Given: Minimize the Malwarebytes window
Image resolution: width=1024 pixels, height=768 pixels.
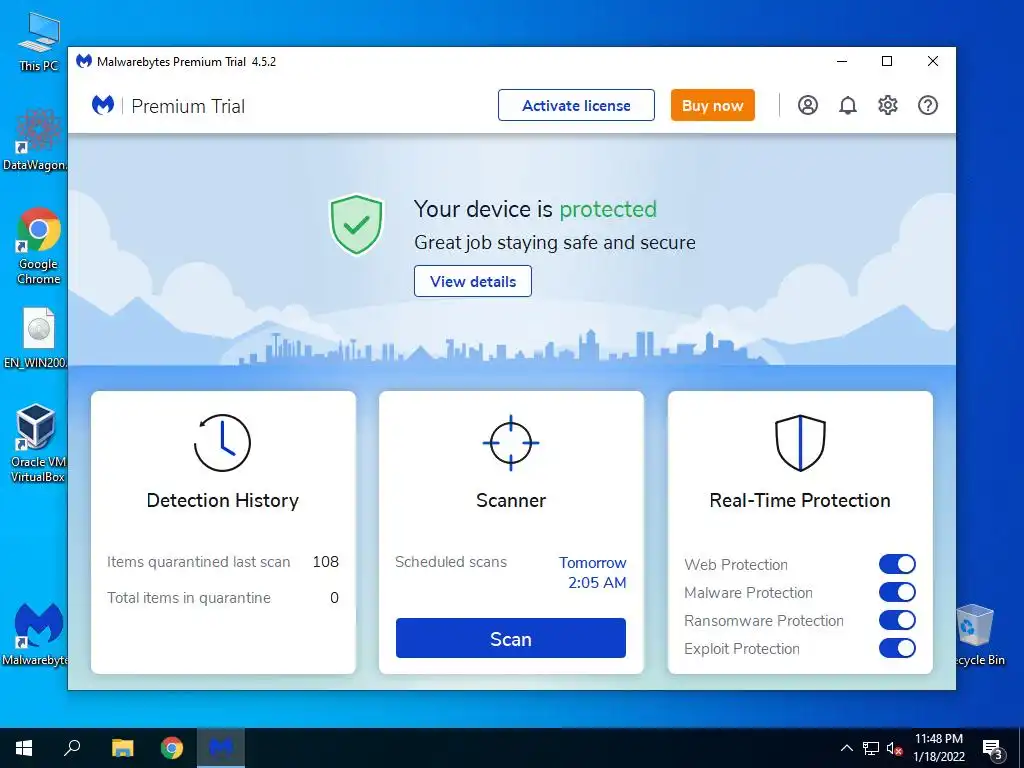Looking at the screenshot, I should pos(842,61).
